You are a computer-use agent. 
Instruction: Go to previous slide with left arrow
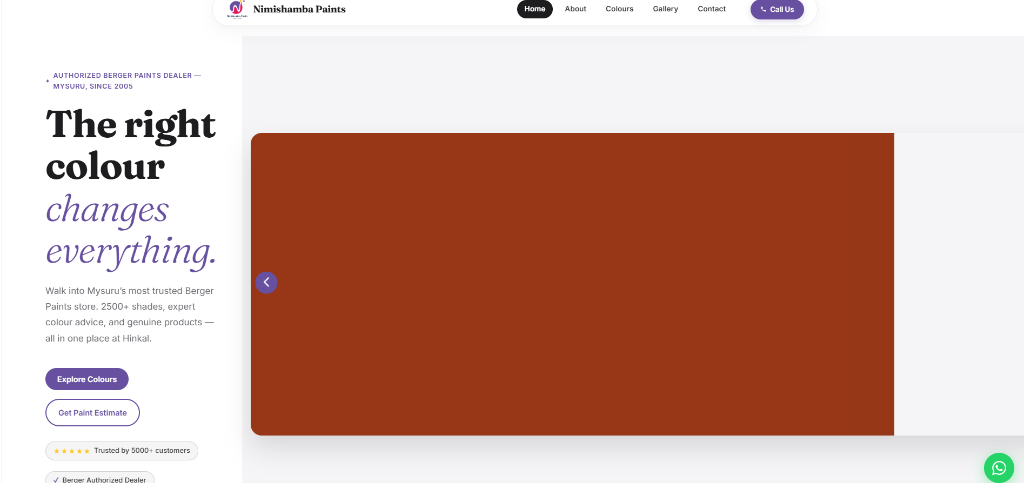point(266,283)
